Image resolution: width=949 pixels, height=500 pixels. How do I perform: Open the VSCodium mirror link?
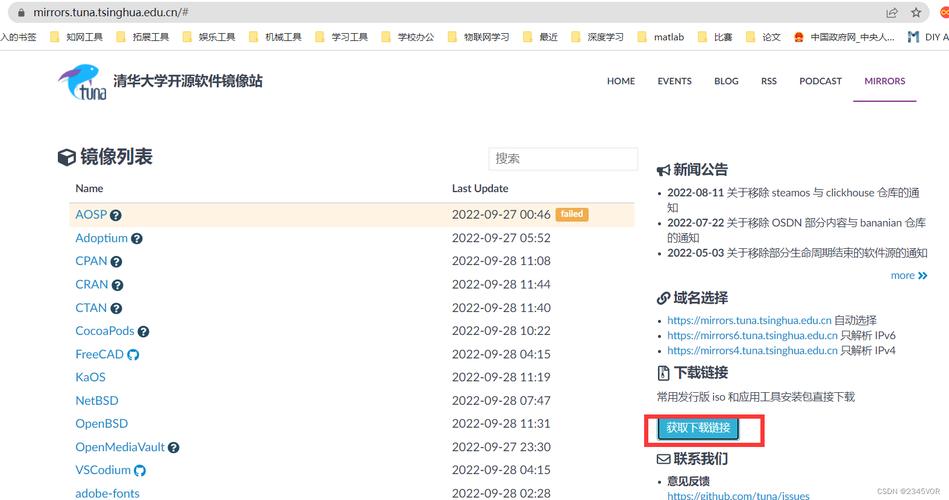tap(103, 470)
